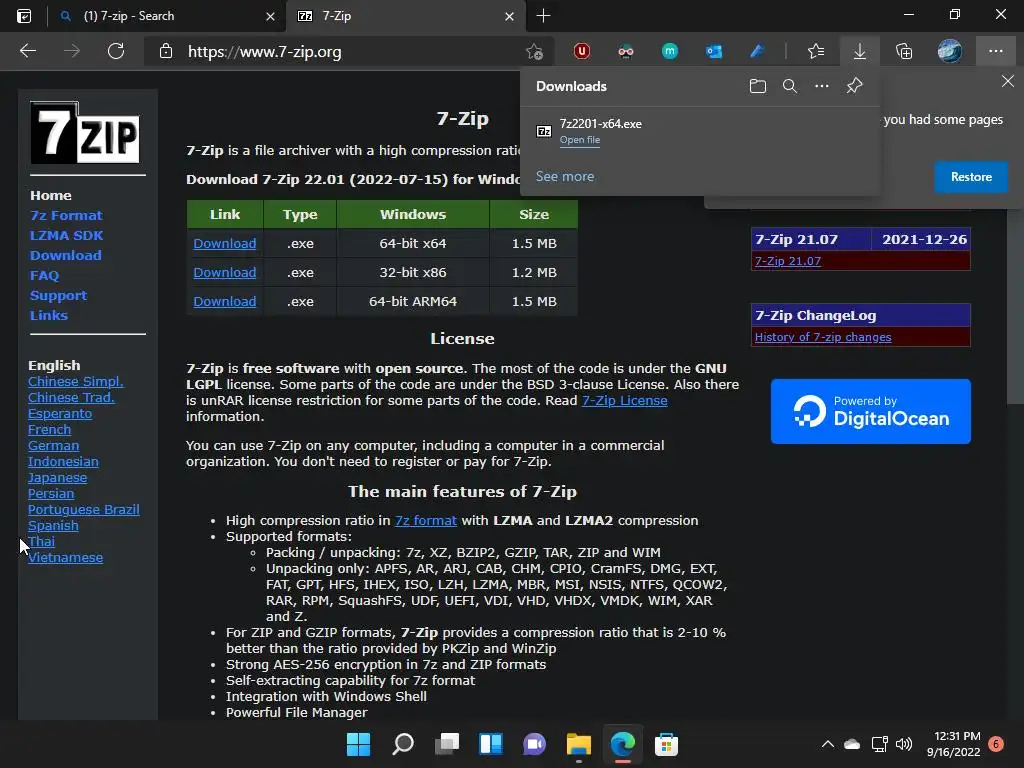Viewport: 1024px width, 768px height.
Task: Open the glasses-face extension icon
Action: click(626, 51)
